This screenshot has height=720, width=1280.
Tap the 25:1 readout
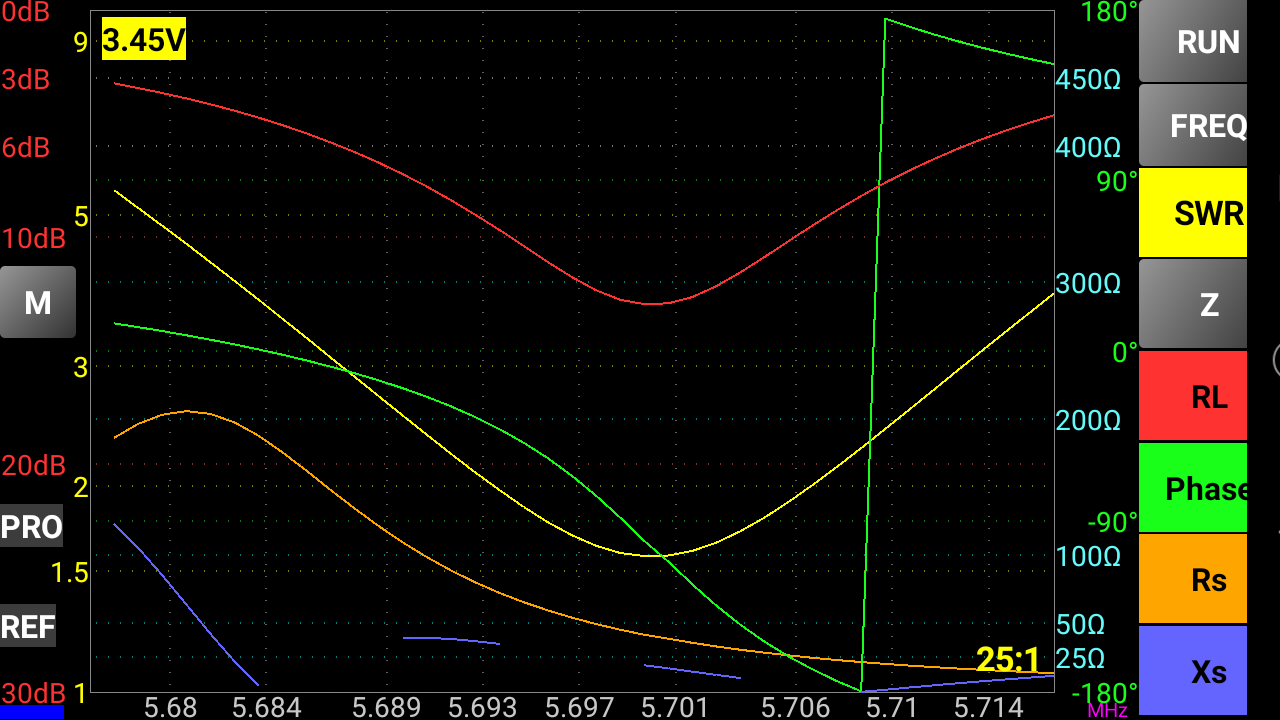1008,659
